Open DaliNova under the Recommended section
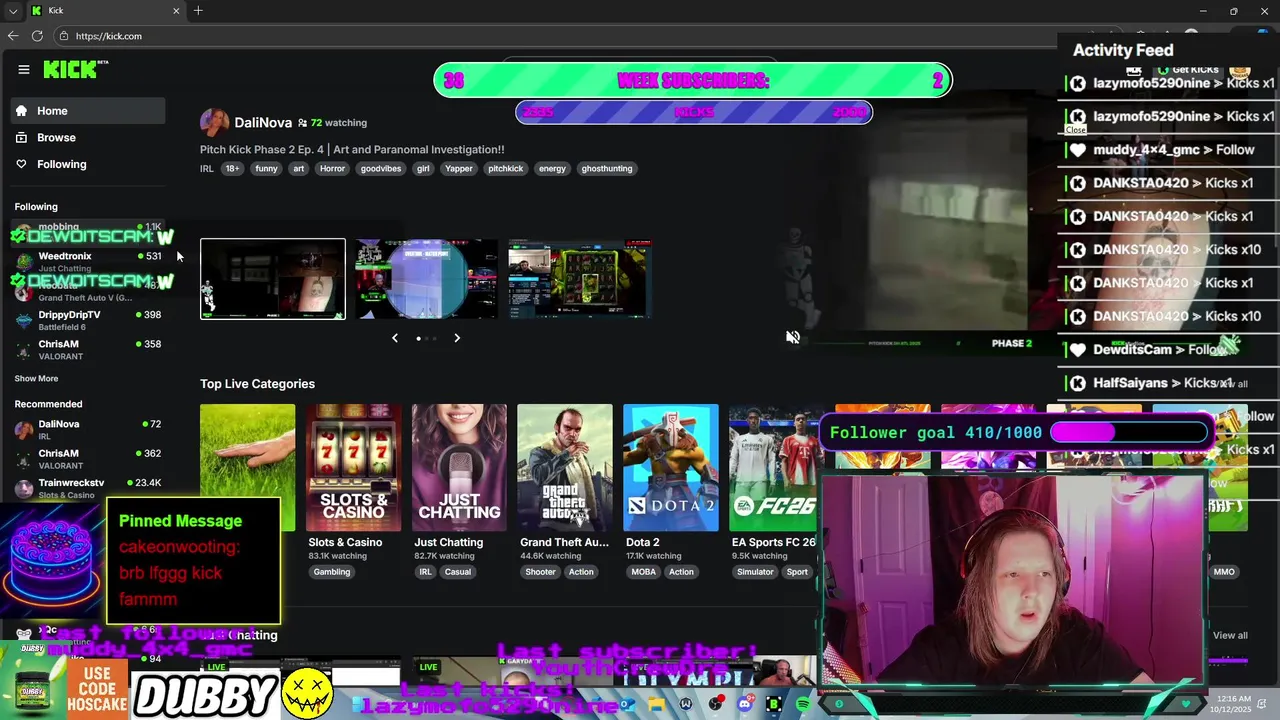Image resolution: width=1280 pixels, height=720 pixels. 88,429
